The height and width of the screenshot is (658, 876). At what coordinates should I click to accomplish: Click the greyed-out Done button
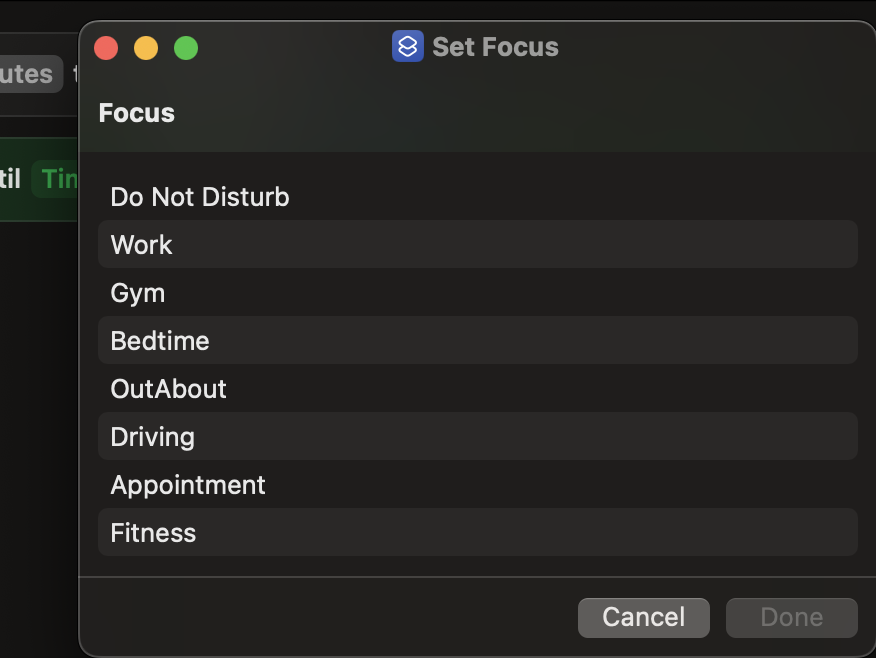(791, 618)
